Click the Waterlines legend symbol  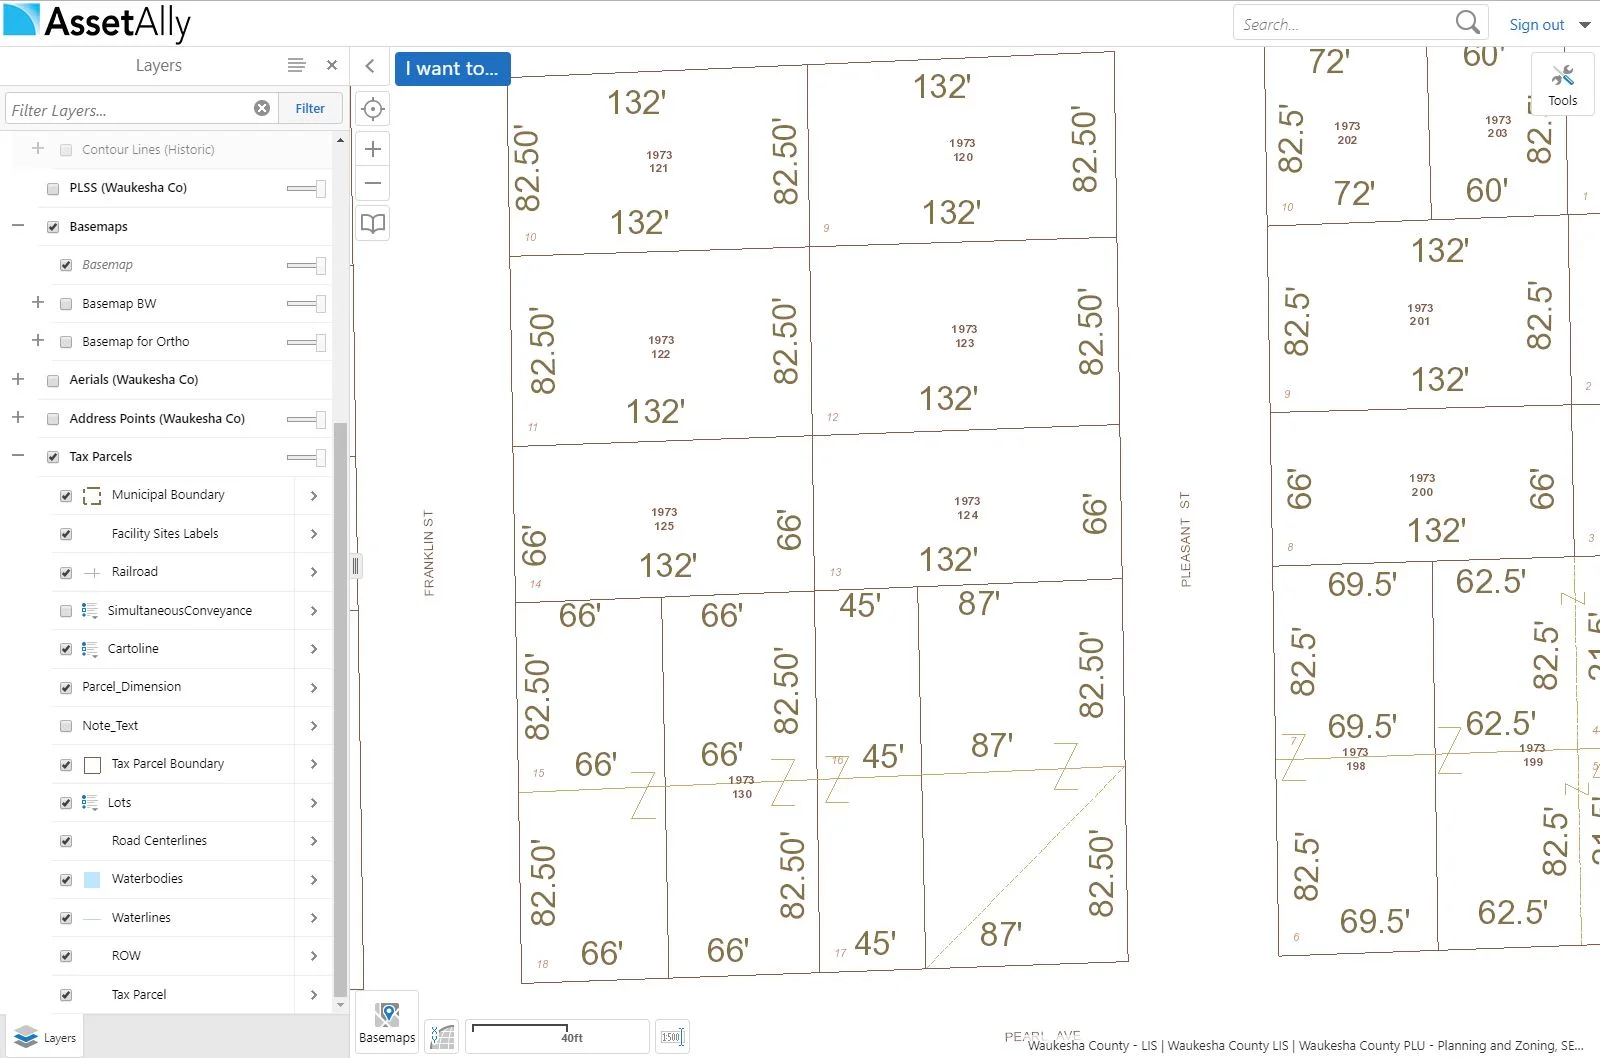tap(92, 918)
